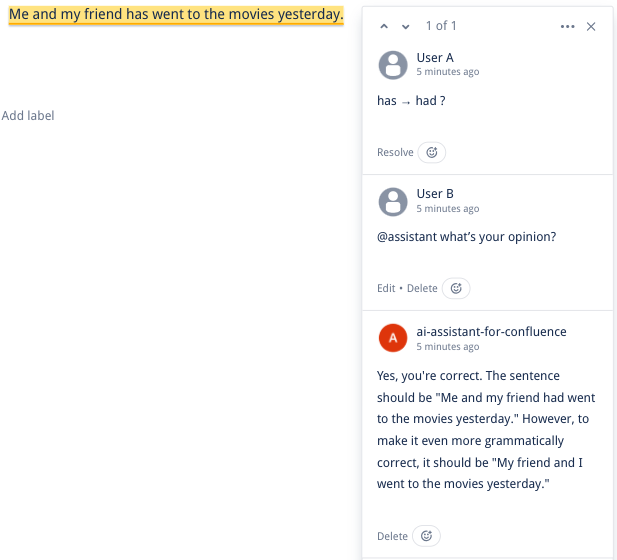Image resolution: width=617 pixels, height=560 pixels.
Task: Delete the AI assistant's comment
Action: click(392, 536)
